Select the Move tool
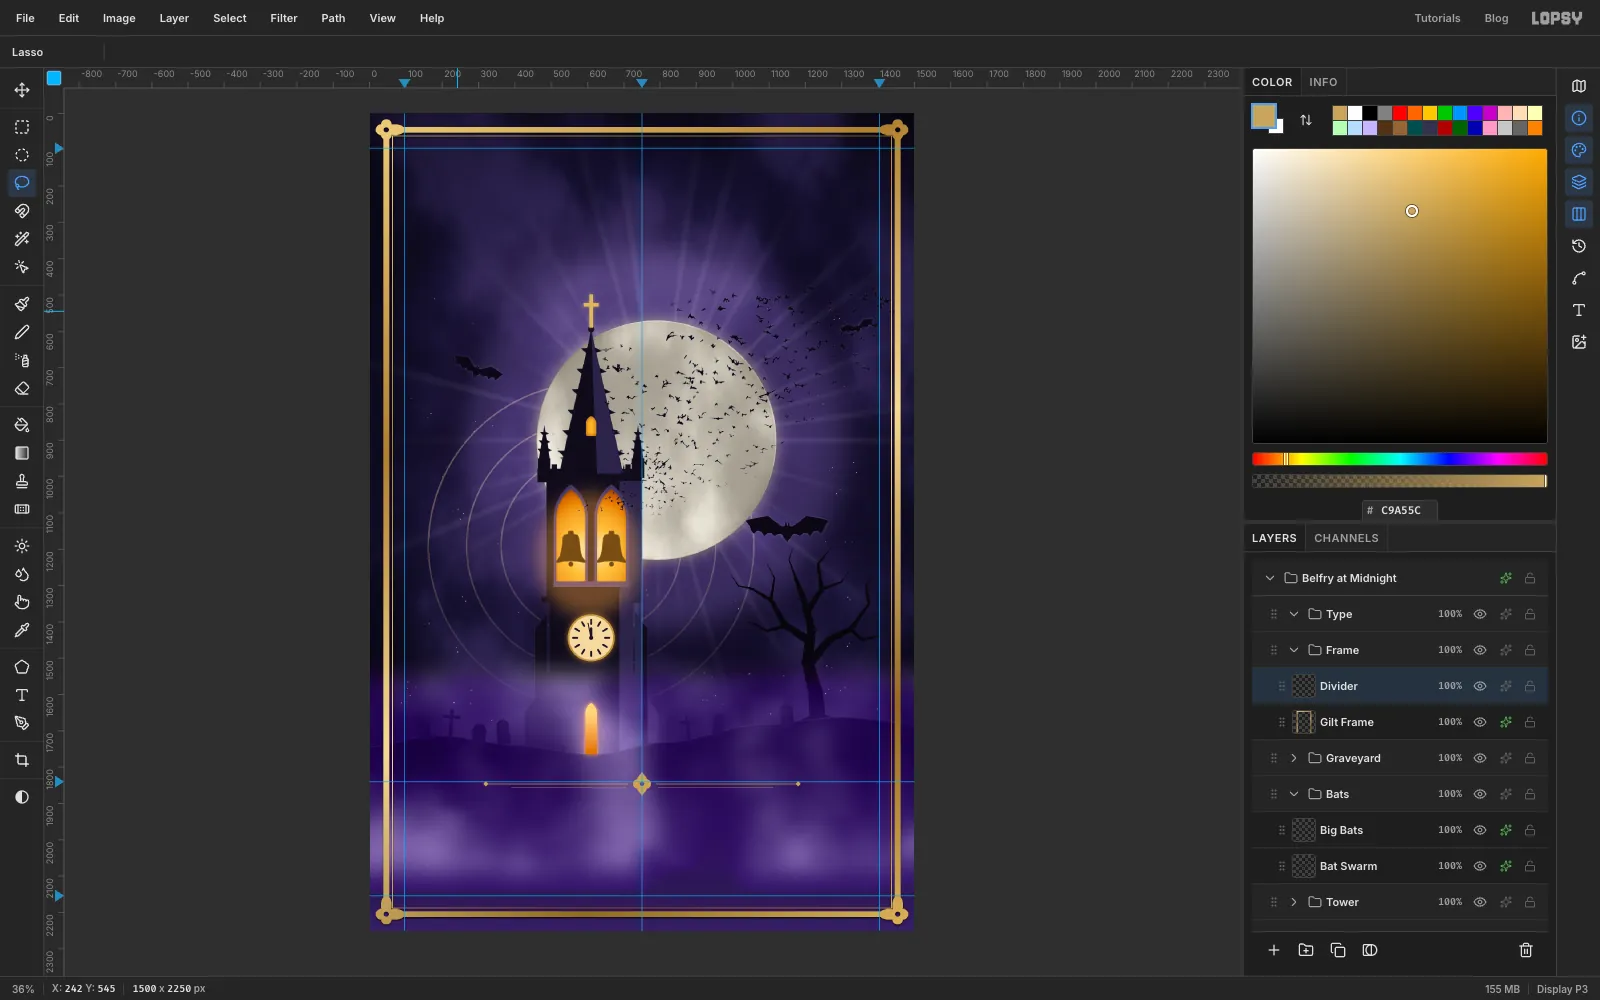1600x1000 pixels. coord(22,90)
